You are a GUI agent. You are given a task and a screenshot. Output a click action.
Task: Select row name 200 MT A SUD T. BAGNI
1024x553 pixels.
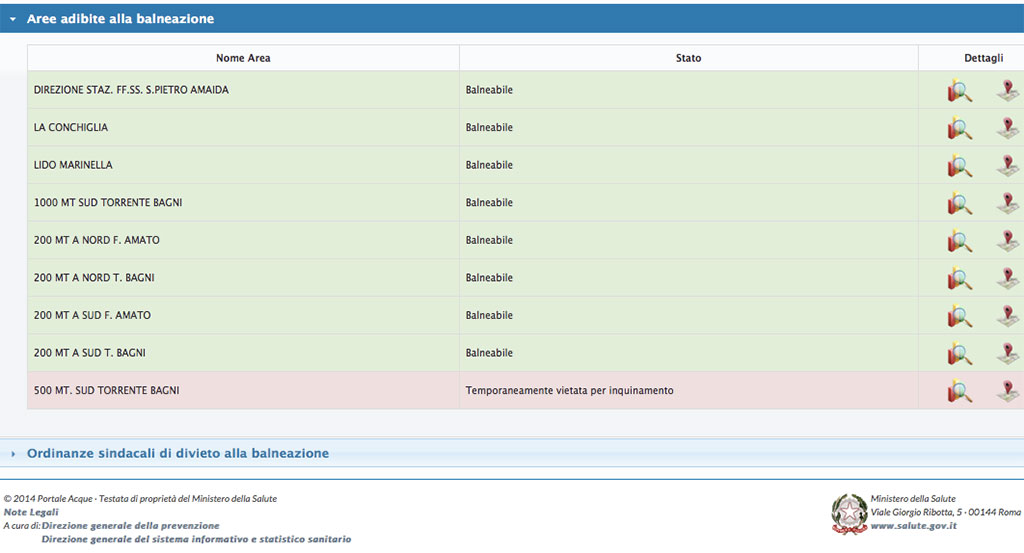pyautogui.click(x=89, y=353)
